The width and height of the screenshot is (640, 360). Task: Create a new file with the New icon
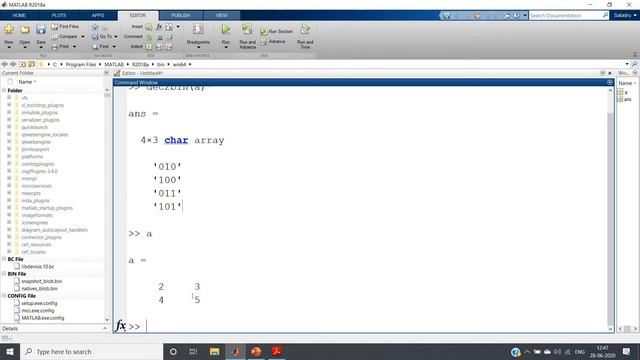(x=9, y=29)
